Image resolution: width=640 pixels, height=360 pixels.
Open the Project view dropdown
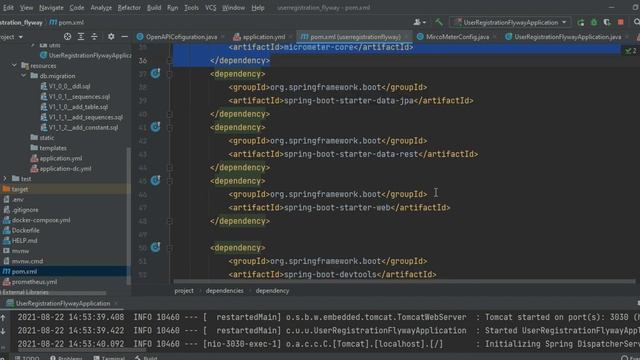[11, 37]
